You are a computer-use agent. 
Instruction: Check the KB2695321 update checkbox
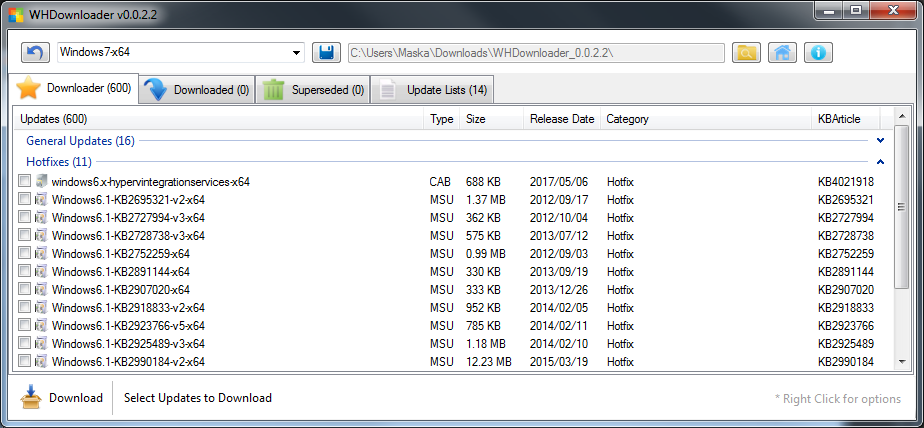point(24,199)
